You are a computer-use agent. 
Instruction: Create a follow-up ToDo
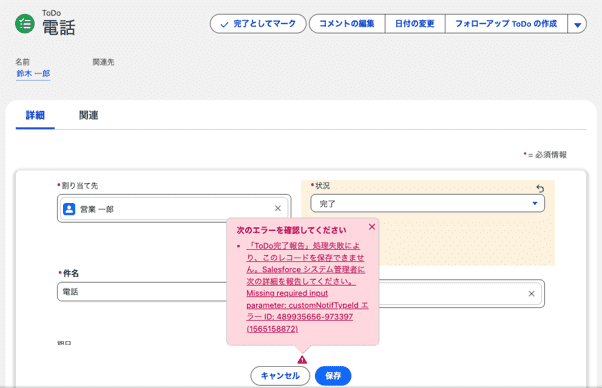(506, 24)
